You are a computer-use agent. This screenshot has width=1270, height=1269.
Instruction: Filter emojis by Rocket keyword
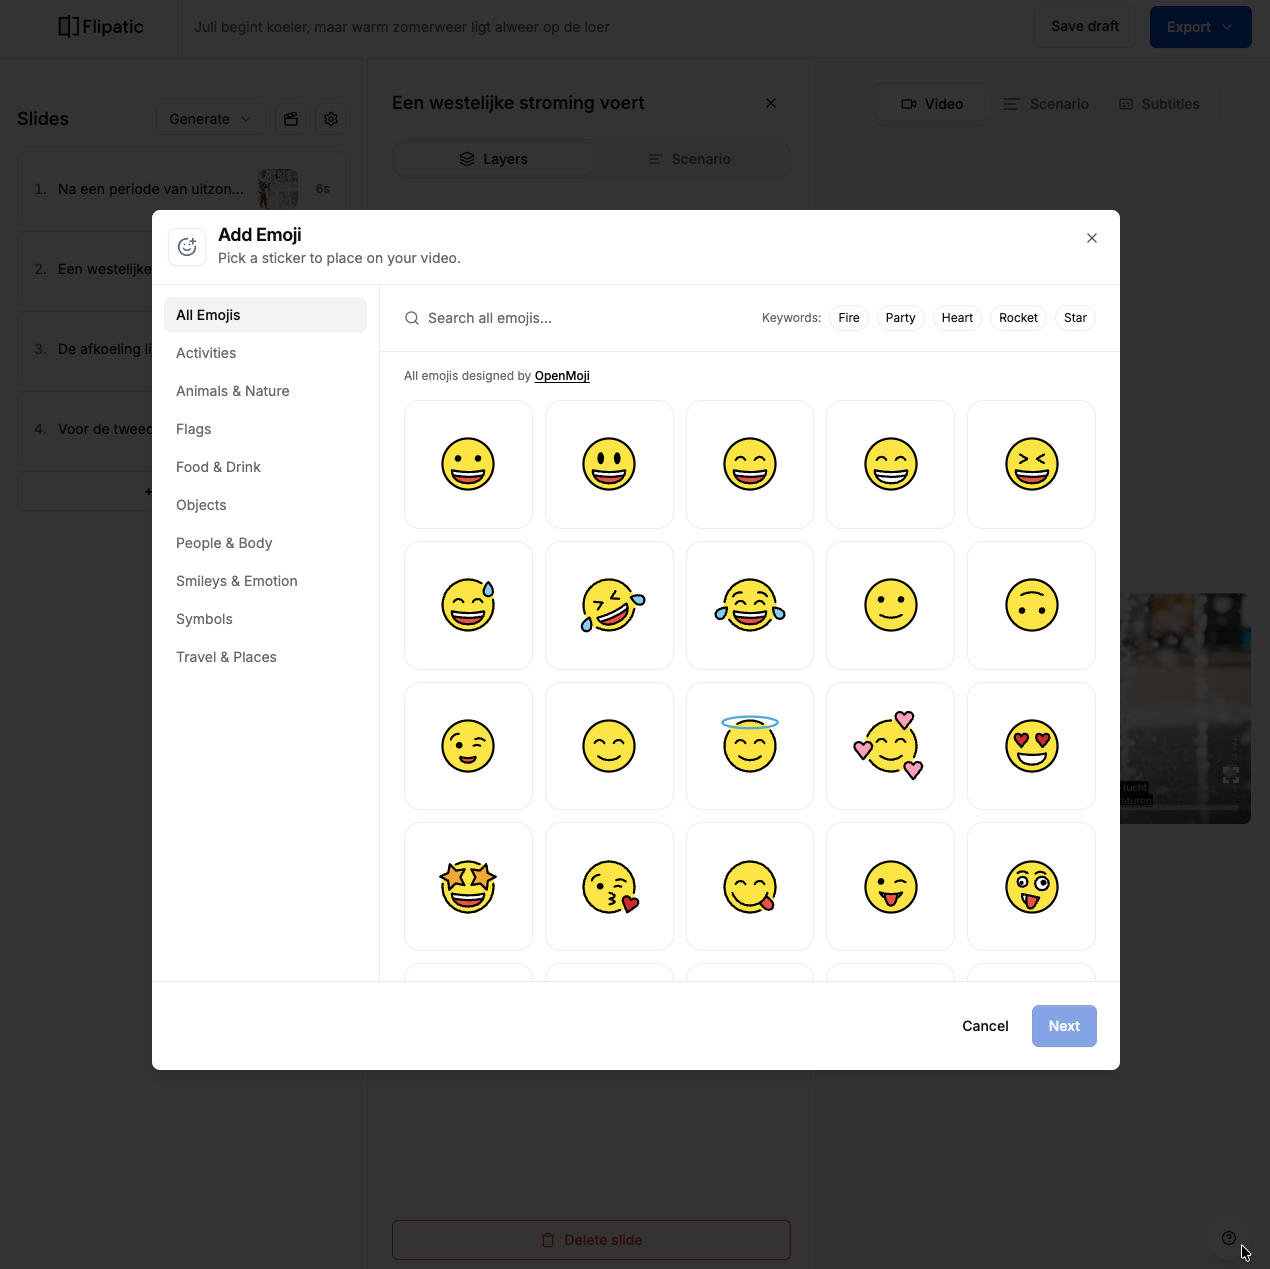1018,318
